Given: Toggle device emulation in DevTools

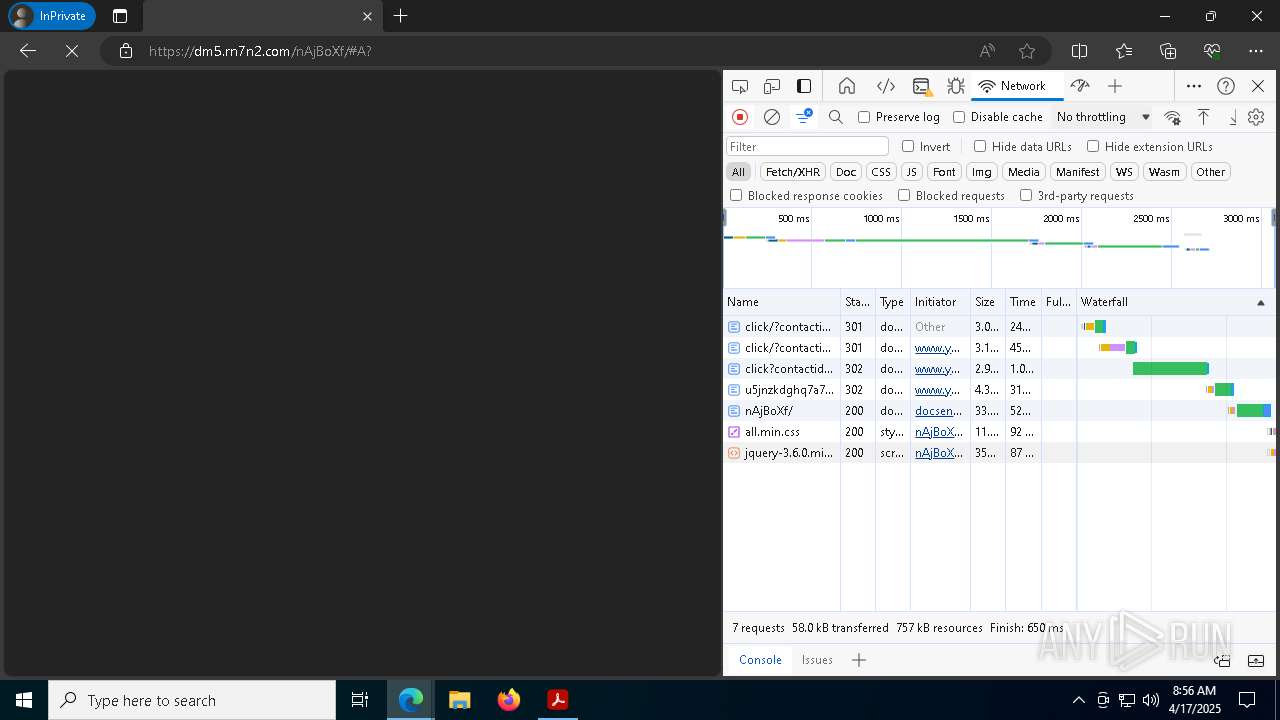Looking at the screenshot, I should [x=772, y=86].
